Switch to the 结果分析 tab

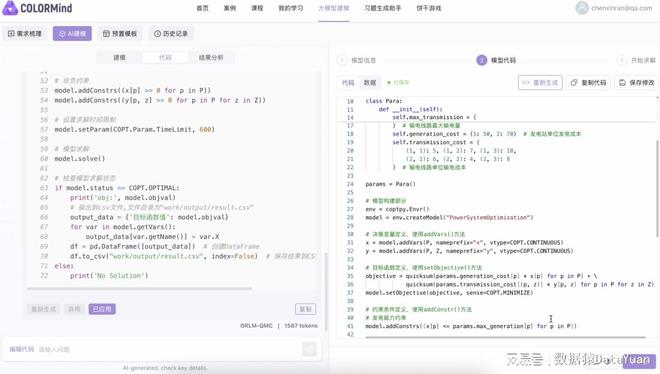[211, 58]
